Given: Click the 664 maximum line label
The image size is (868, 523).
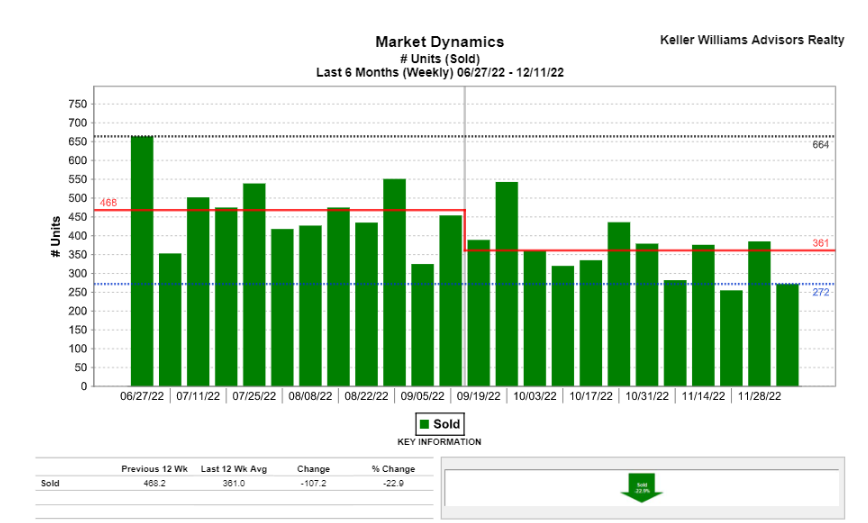Looking at the screenshot, I should [820, 144].
